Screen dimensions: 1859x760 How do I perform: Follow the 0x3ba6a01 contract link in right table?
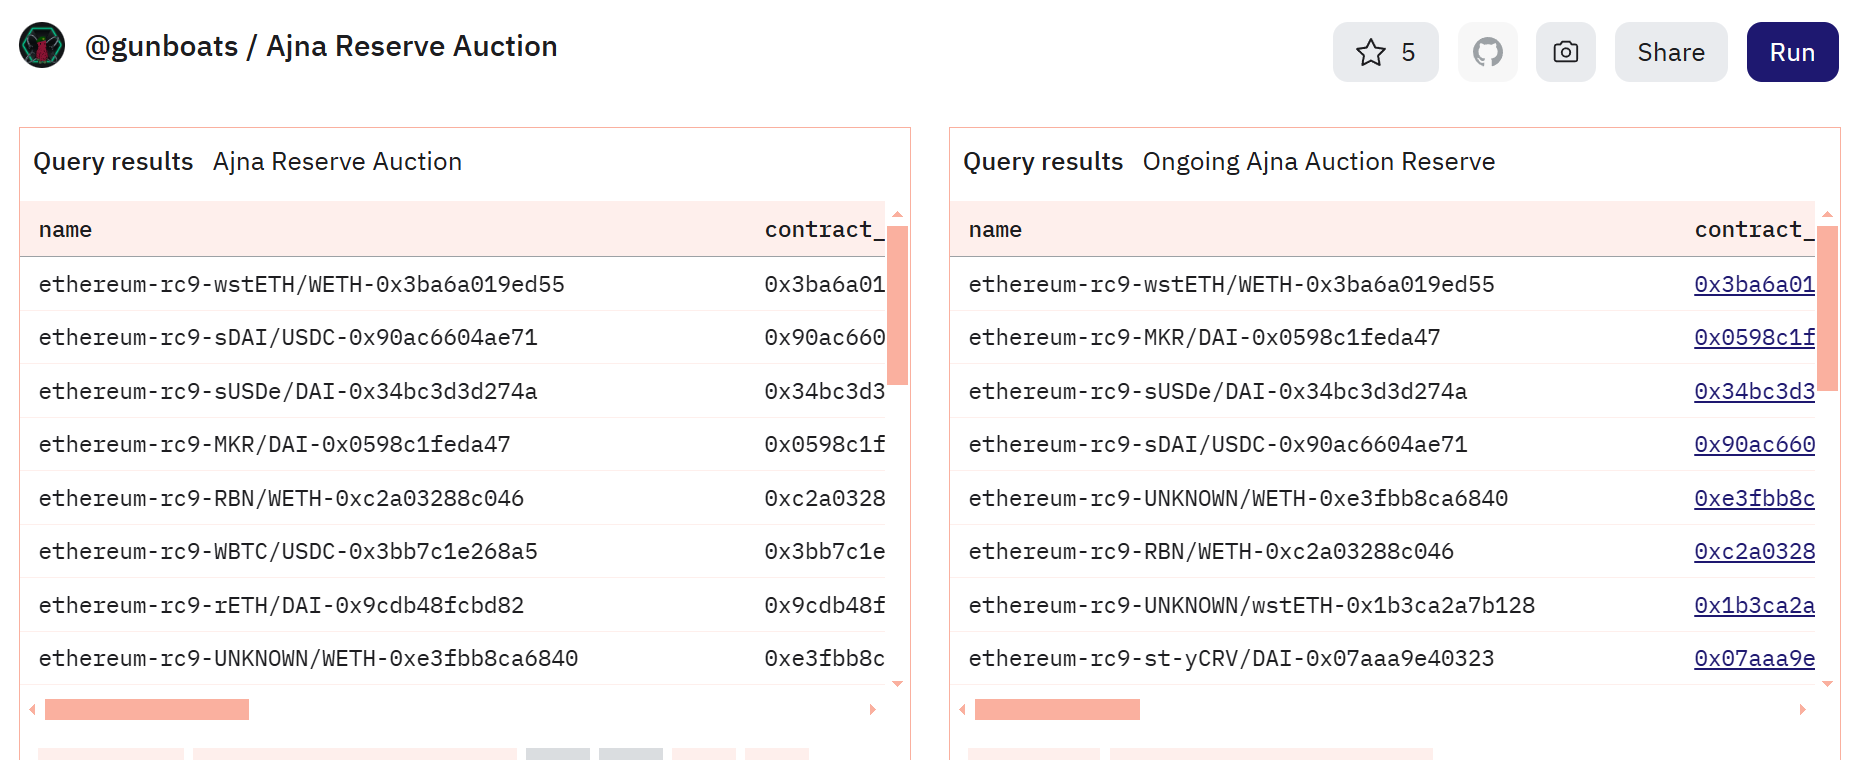point(1754,284)
